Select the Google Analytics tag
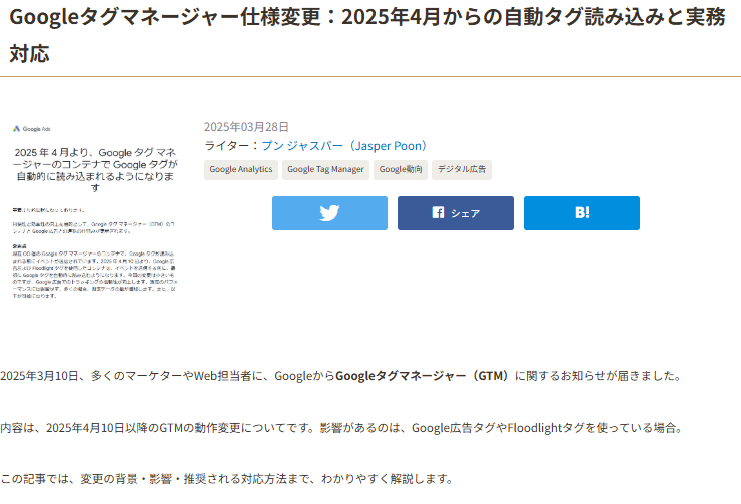This screenshot has height=504, width=741. pyautogui.click(x=241, y=169)
